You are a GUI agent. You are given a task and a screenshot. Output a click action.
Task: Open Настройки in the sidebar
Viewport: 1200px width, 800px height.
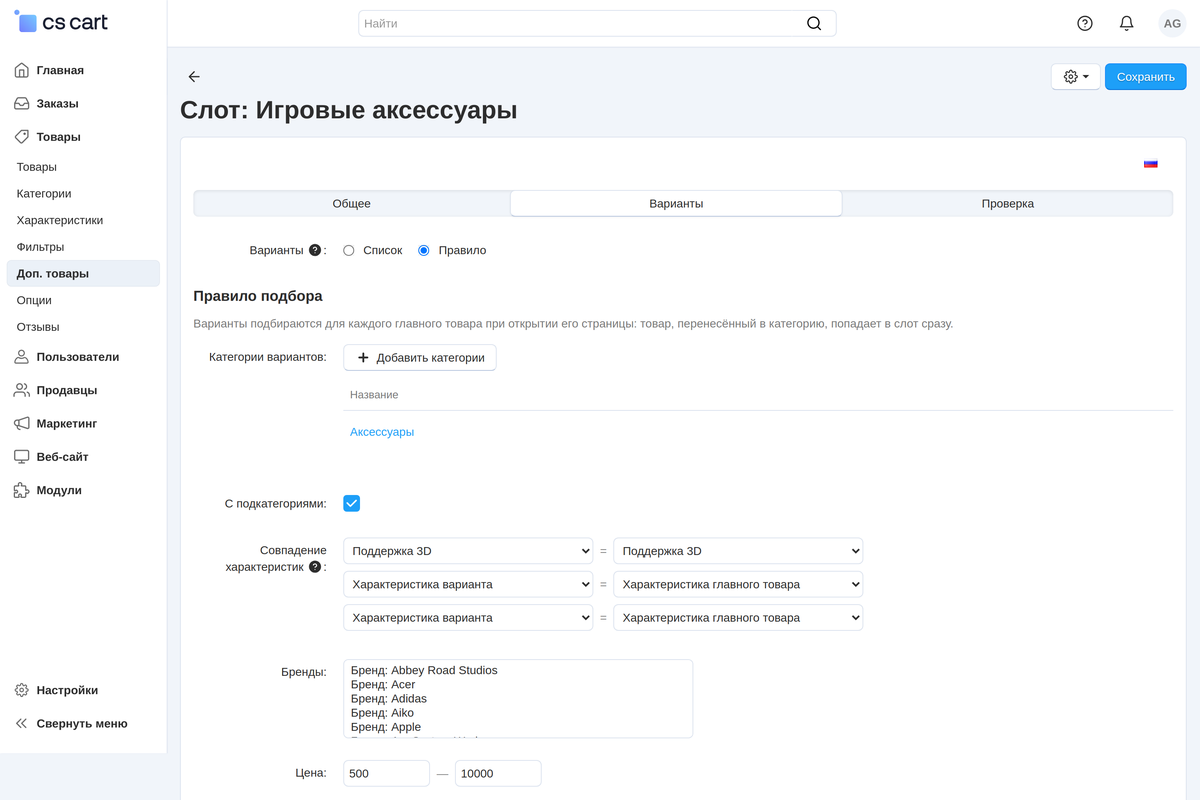click(67, 690)
